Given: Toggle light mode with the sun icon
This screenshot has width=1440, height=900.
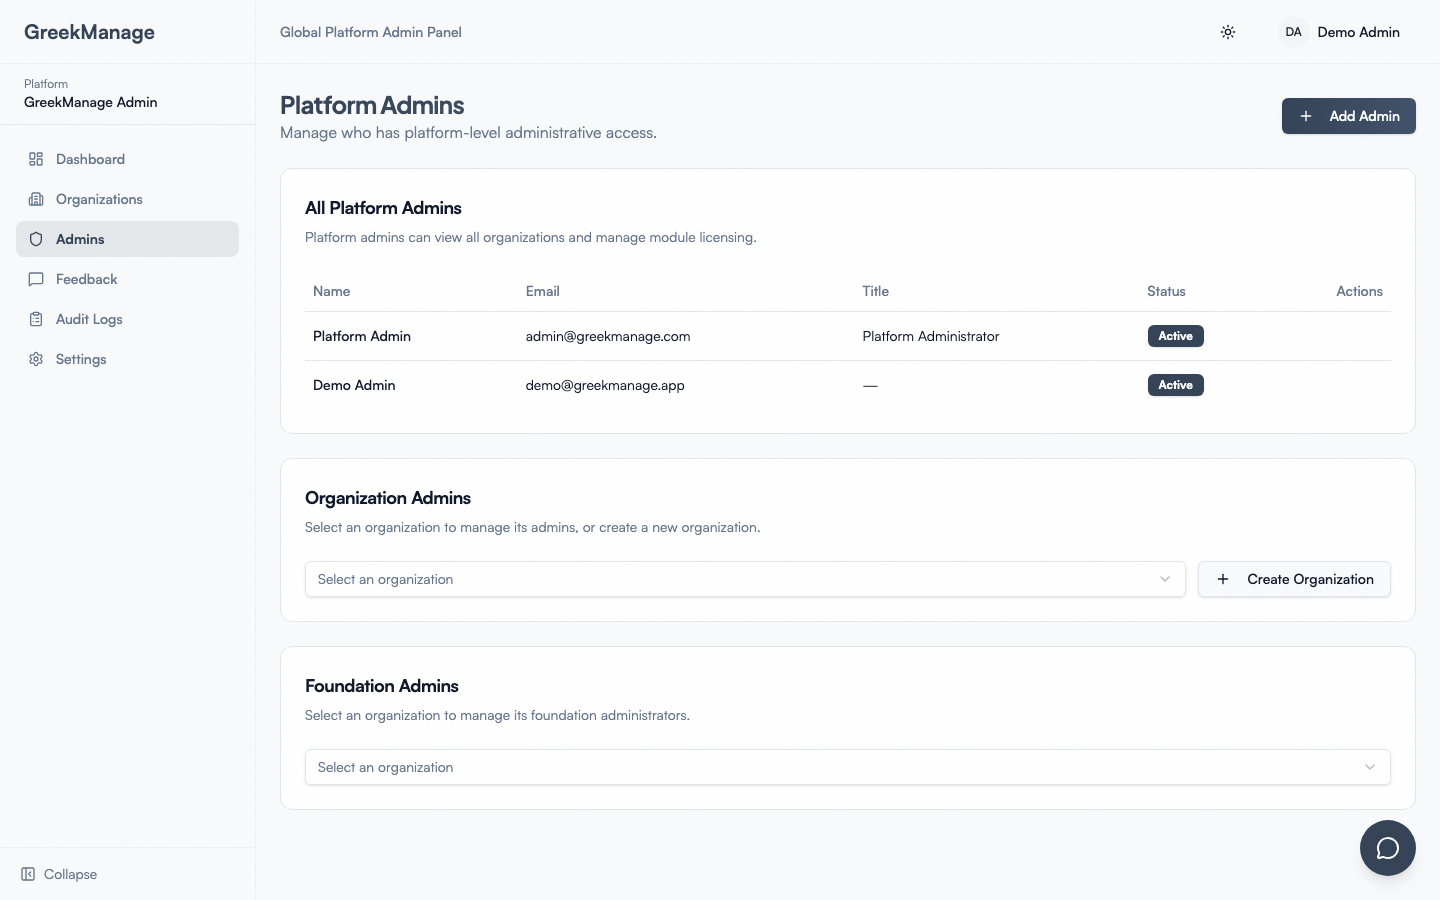Looking at the screenshot, I should click(1228, 32).
